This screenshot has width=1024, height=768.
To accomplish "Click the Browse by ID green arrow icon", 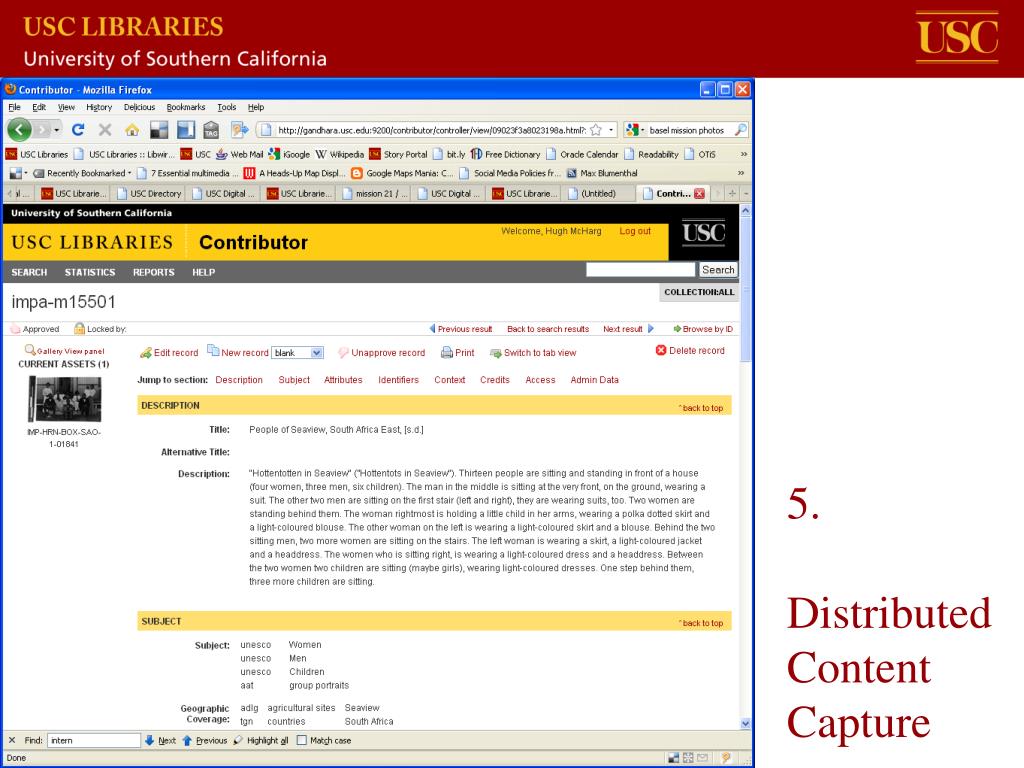I will click(677, 328).
